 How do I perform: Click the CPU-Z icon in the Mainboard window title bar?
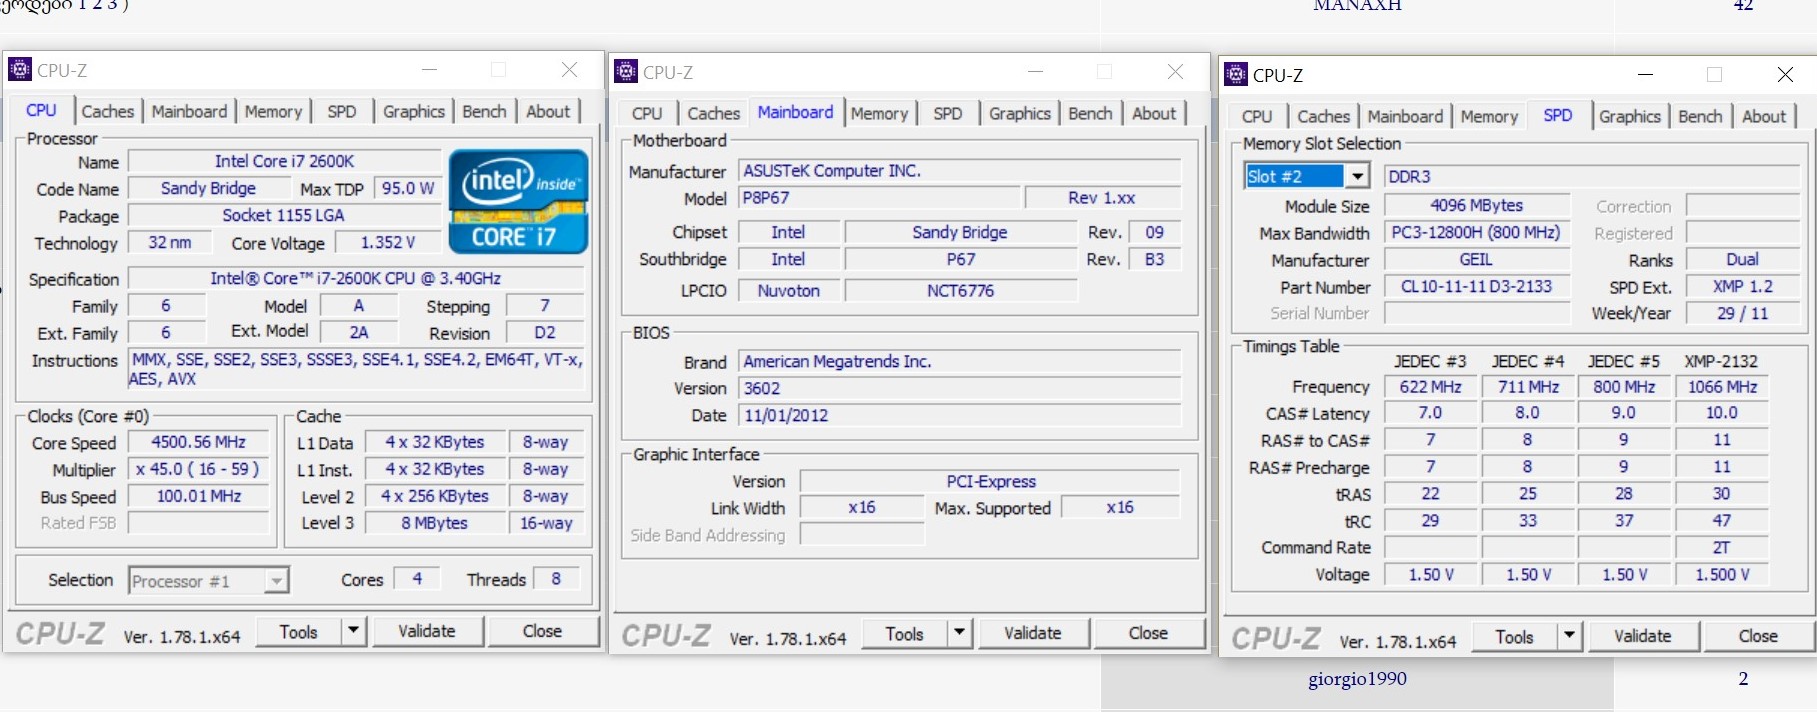(x=626, y=71)
